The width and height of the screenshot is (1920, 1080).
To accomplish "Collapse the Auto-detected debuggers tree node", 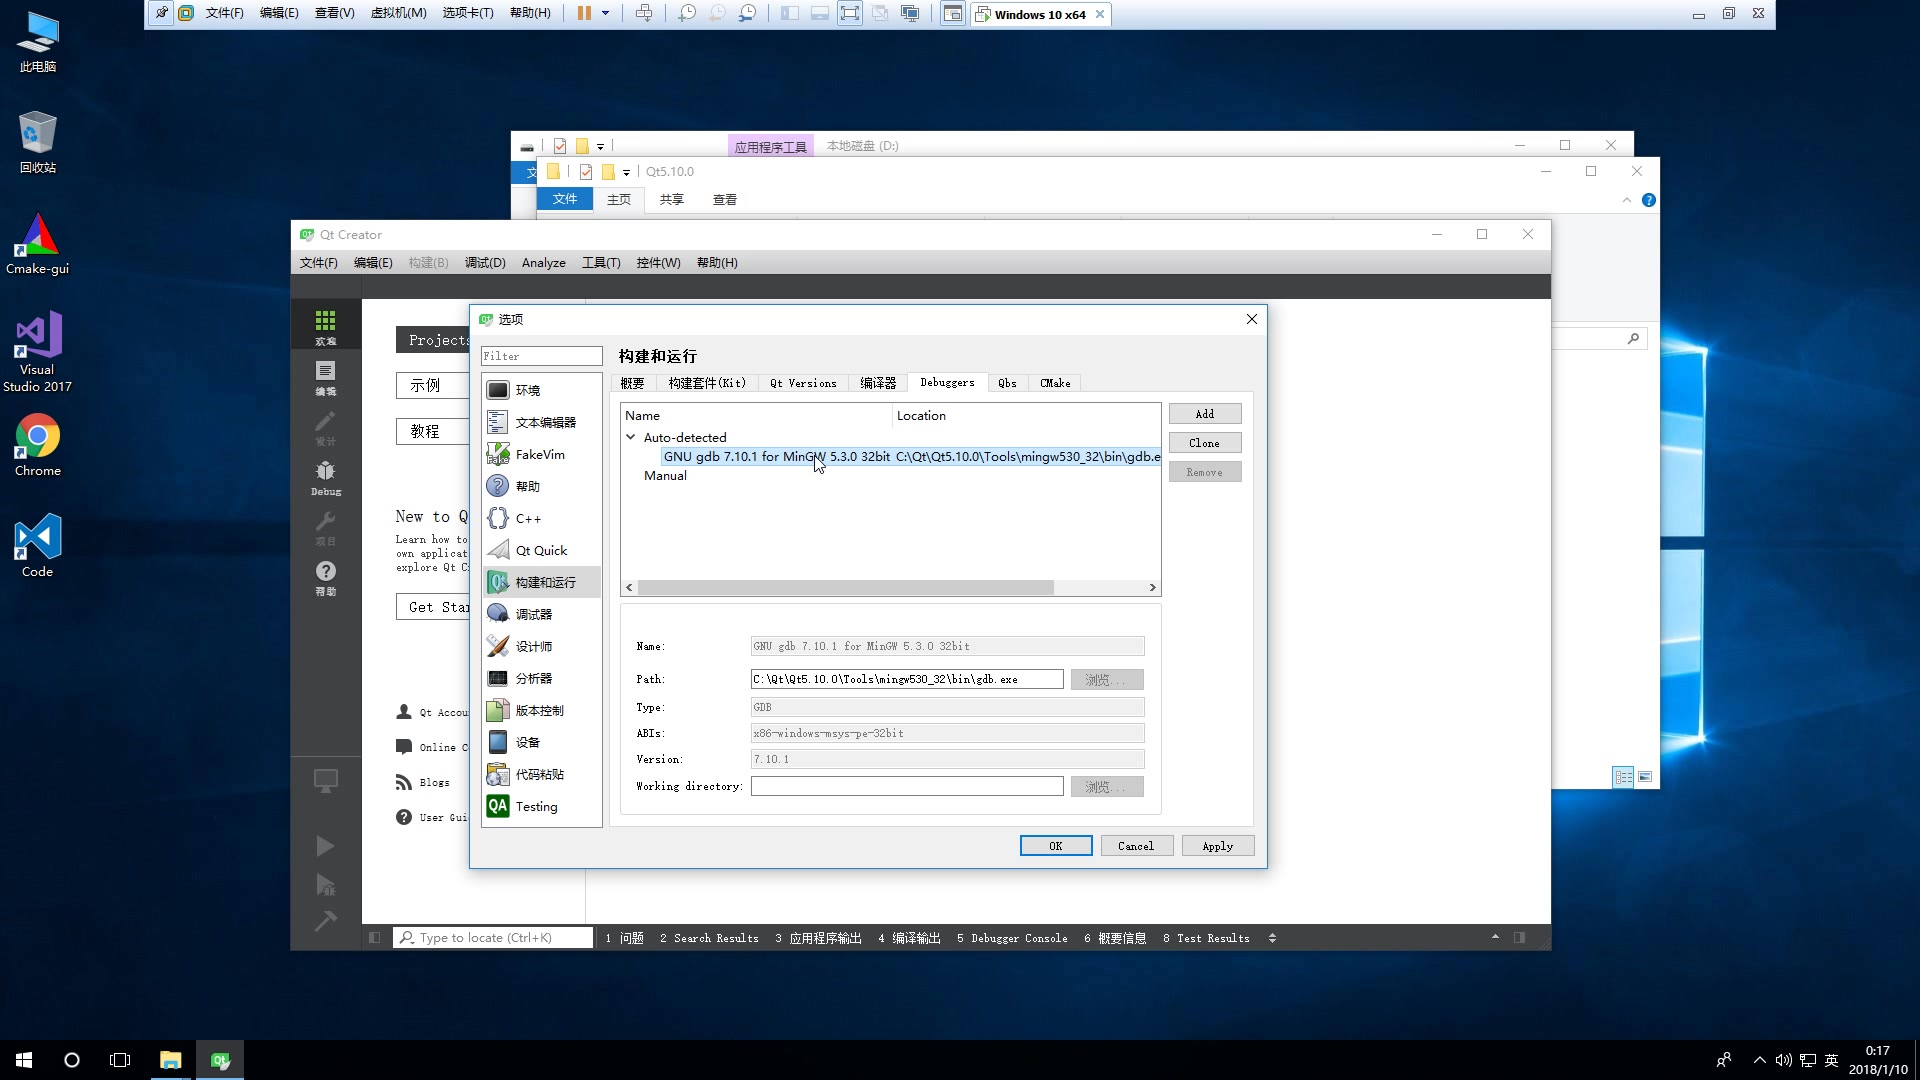I will 631,437.
